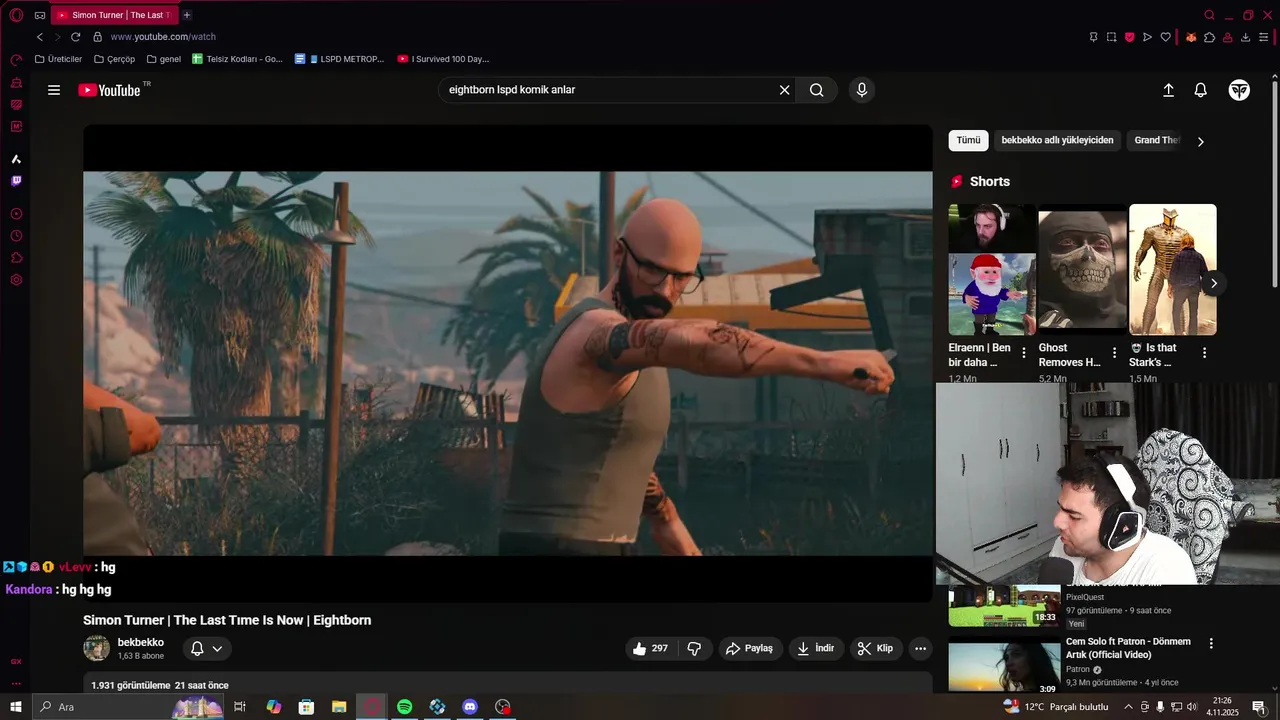Open the PixelQuest video thumbnail
The width and height of the screenshot is (1280, 720).
pos(1004,606)
